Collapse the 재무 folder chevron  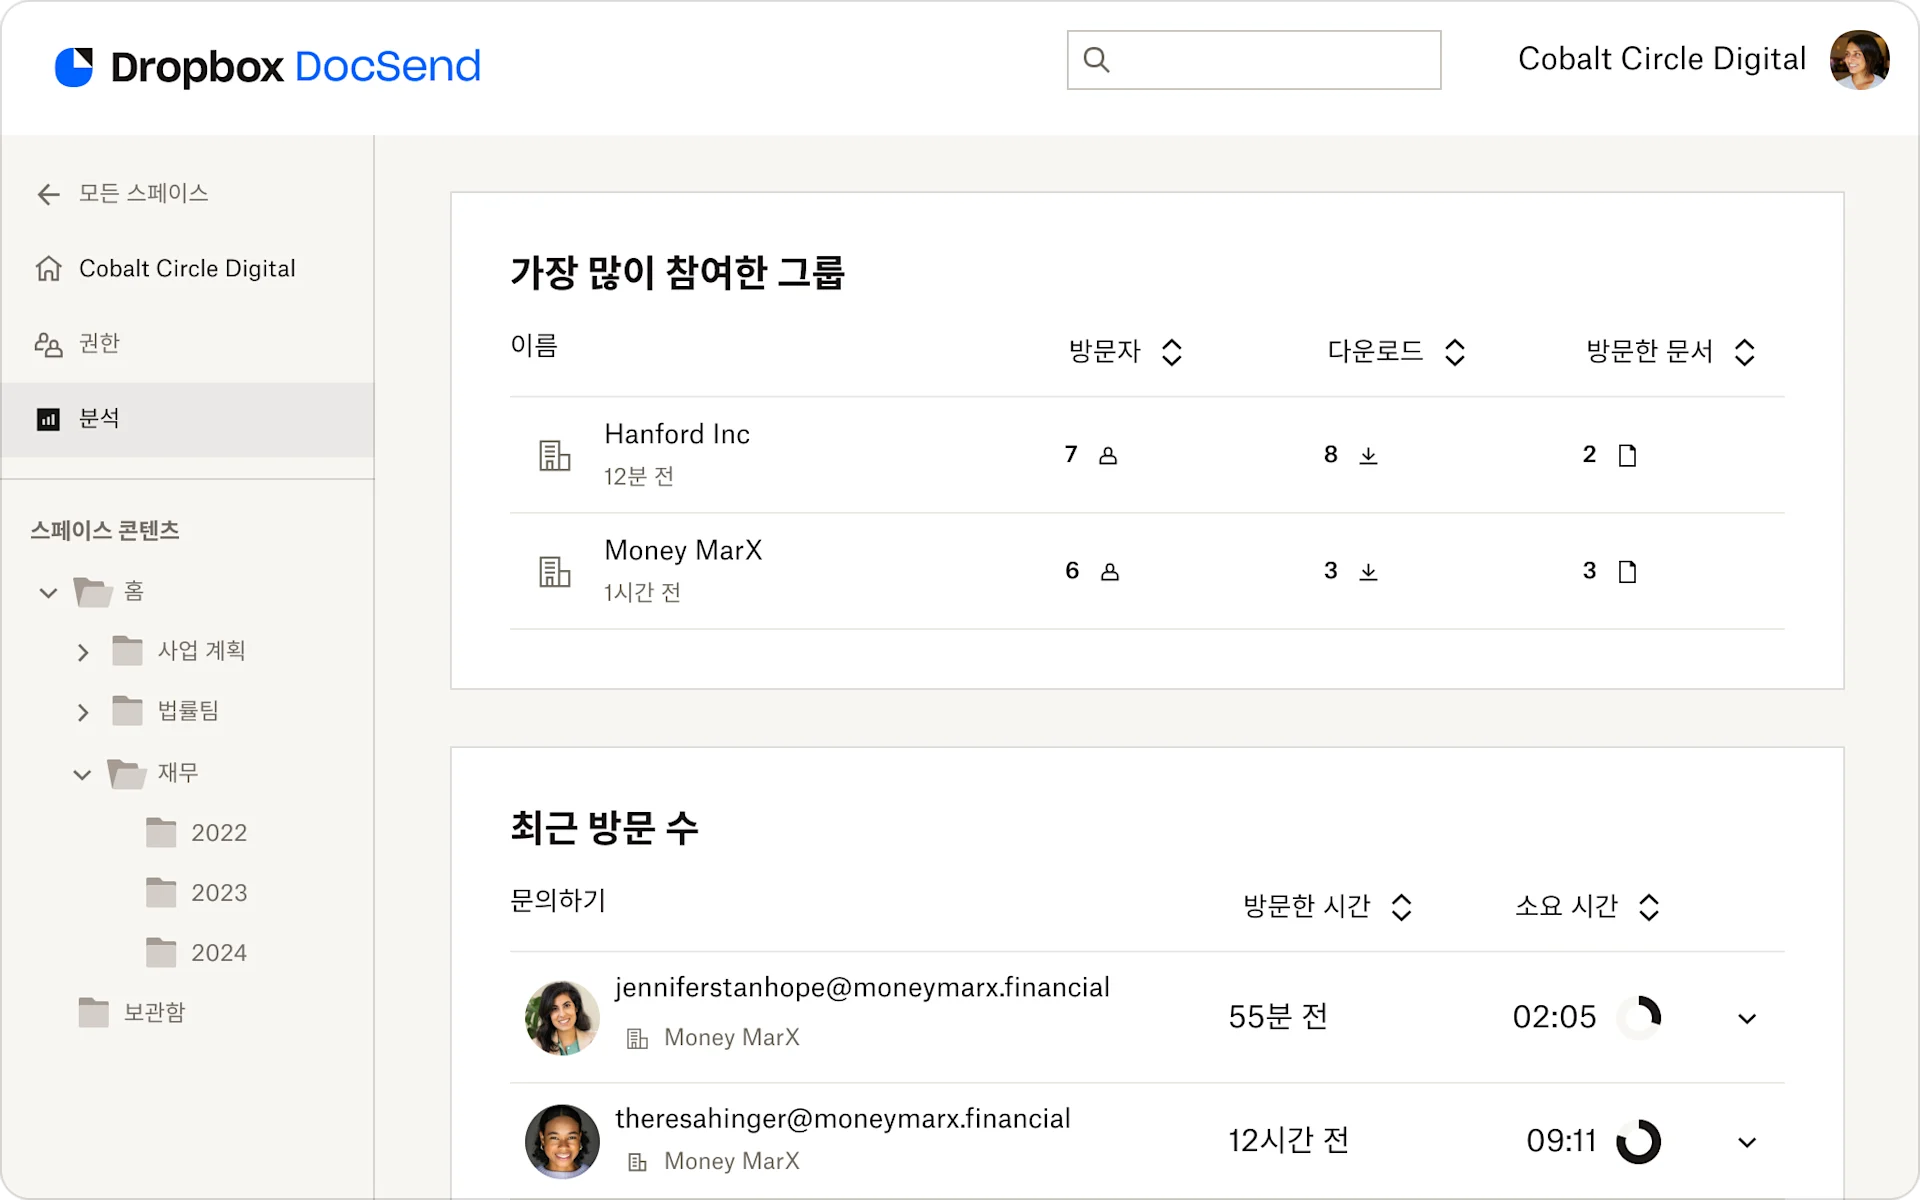[x=82, y=774]
